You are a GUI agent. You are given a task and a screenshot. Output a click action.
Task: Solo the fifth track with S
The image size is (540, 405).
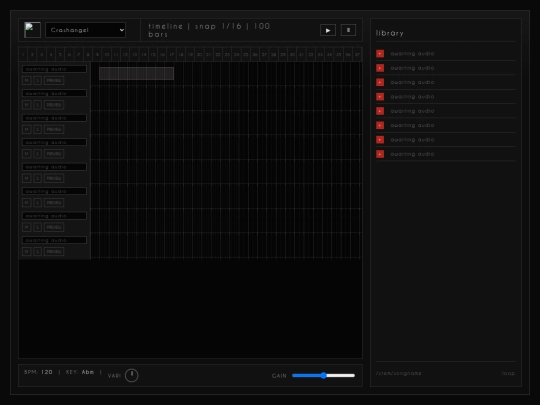38,178
